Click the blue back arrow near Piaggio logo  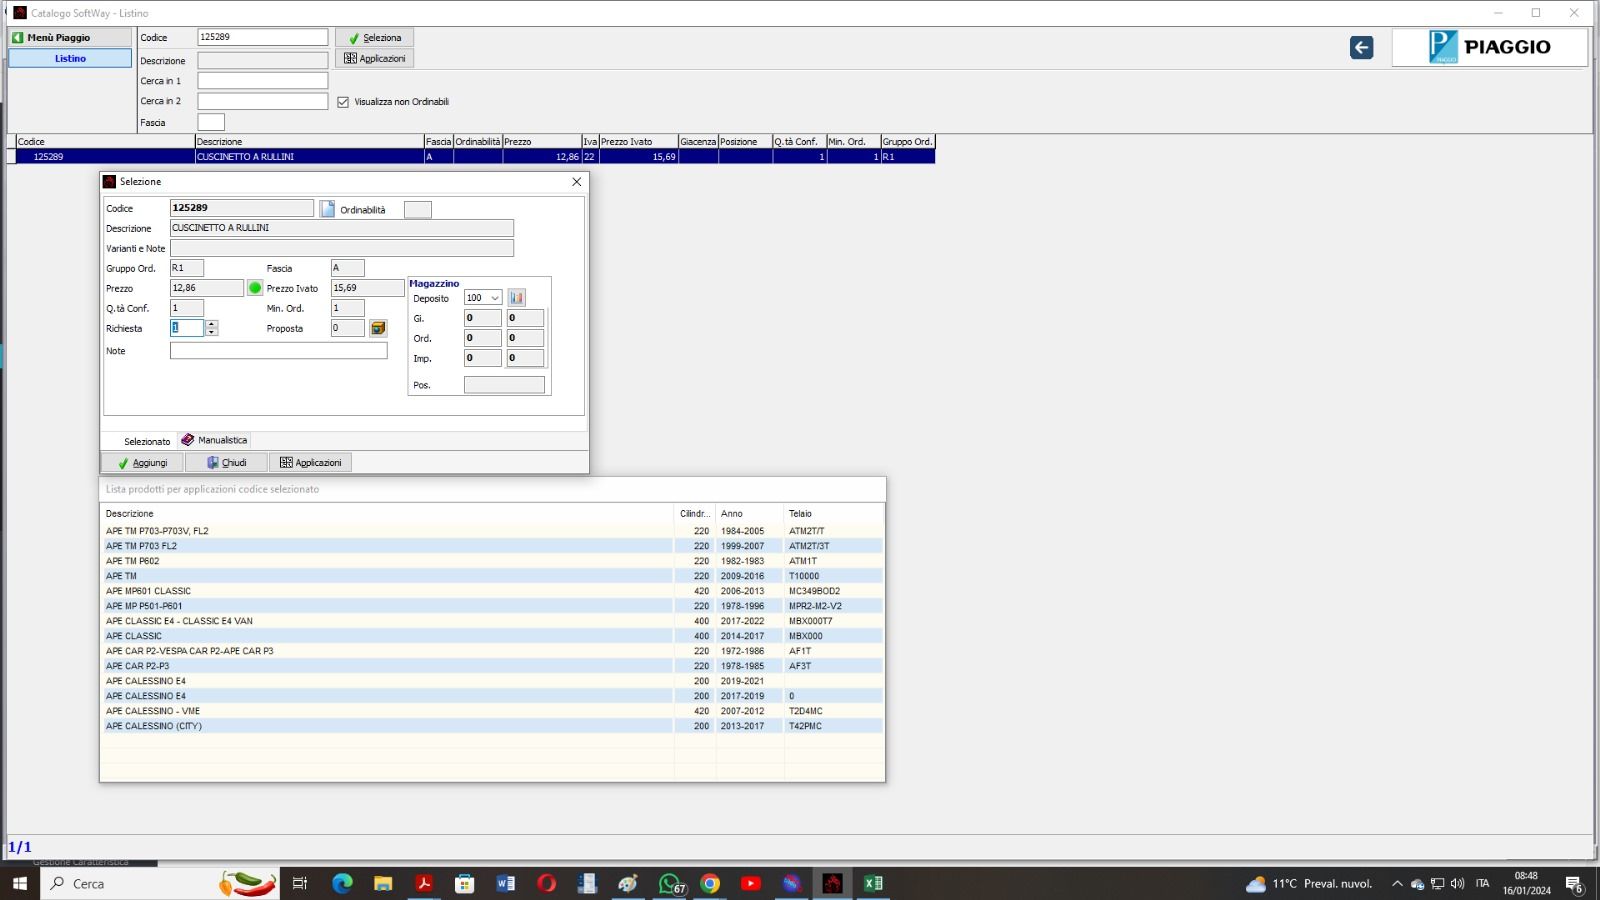(x=1361, y=47)
